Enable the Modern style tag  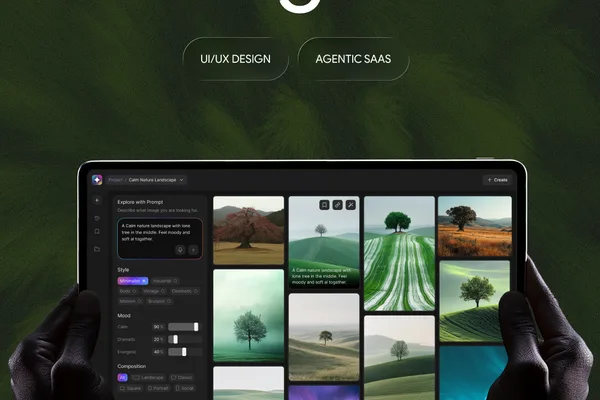[130, 301]
